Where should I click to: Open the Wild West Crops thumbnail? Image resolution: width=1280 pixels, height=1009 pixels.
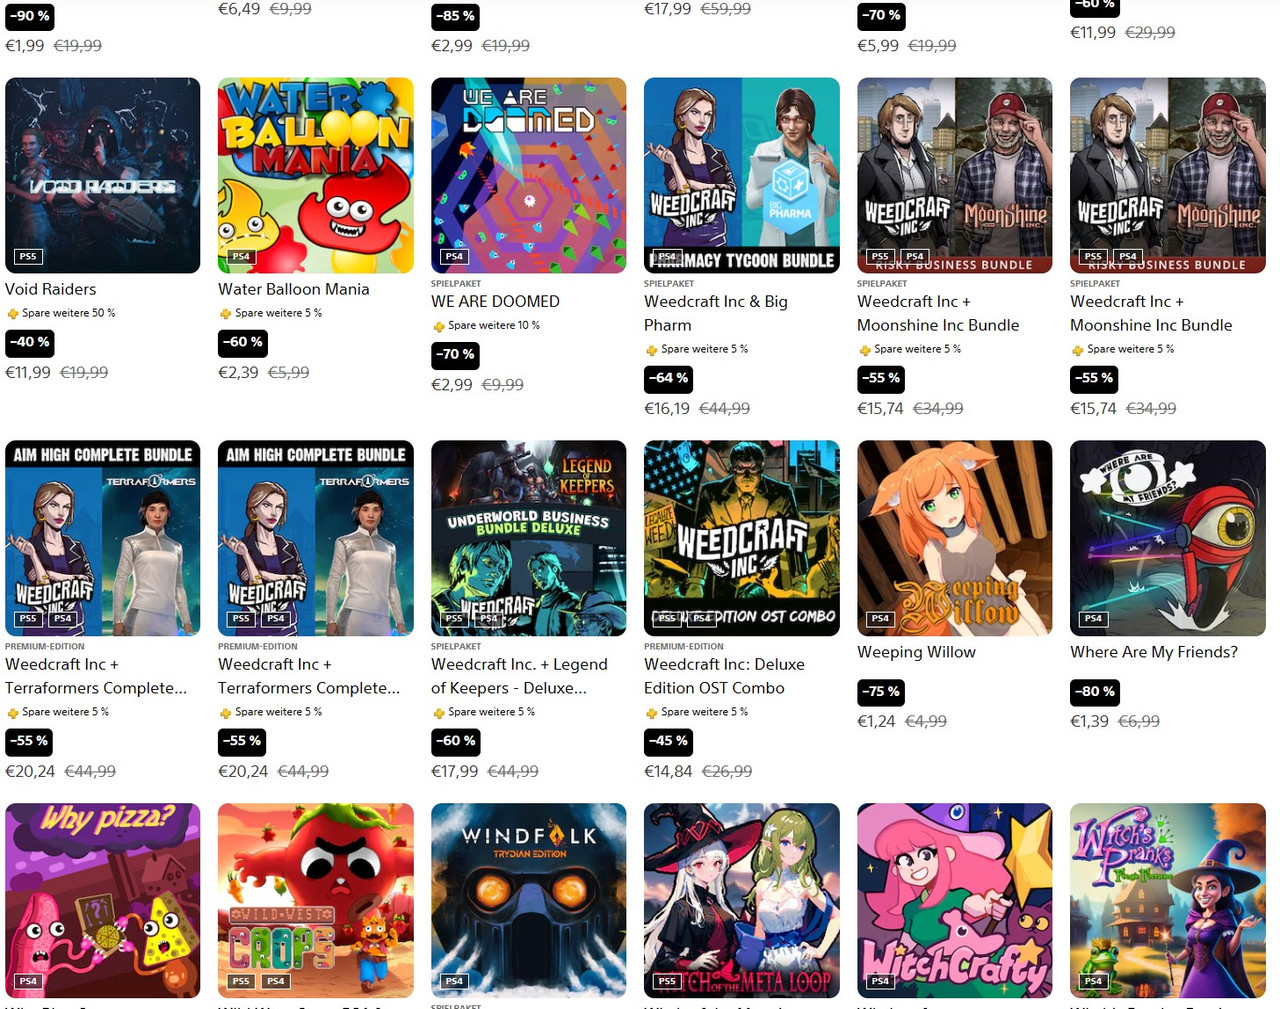[315, 901]
